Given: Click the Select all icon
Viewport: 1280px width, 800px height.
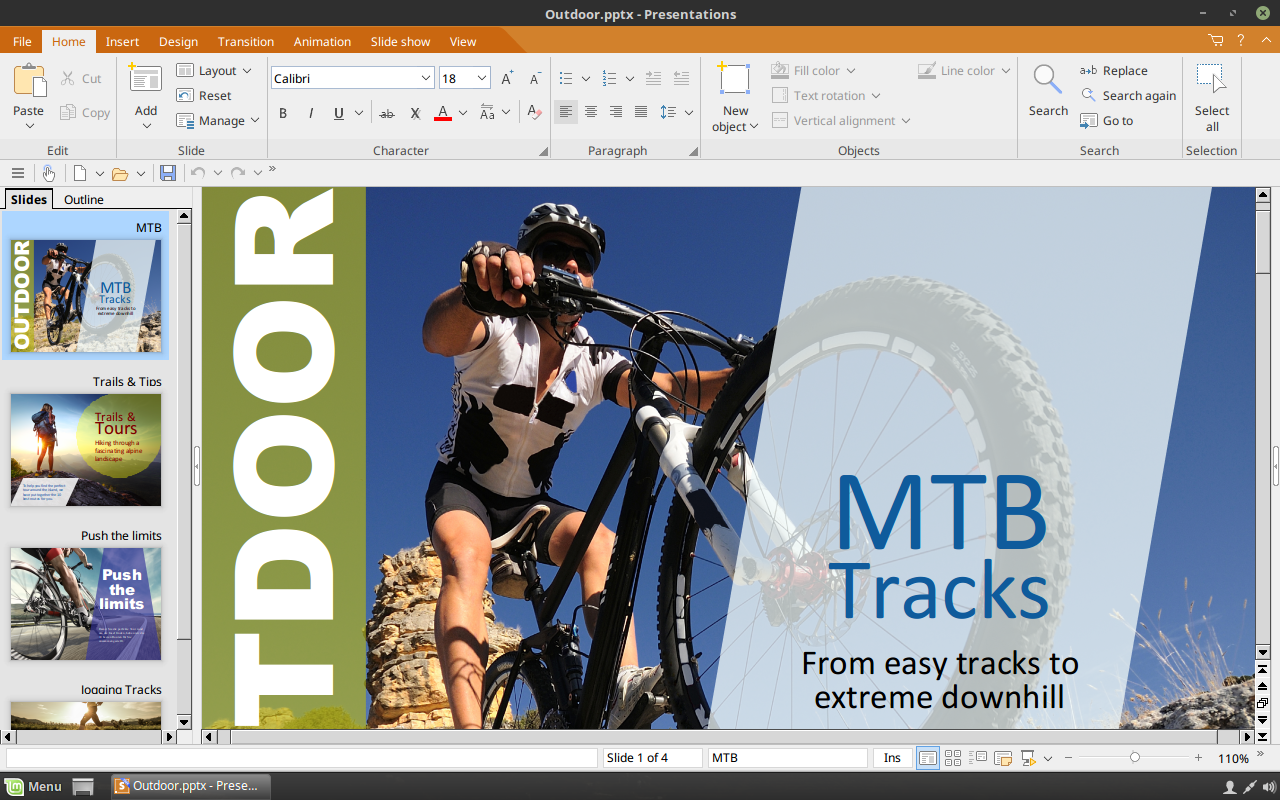Looking at the screenshot, I should (1211, 80).
